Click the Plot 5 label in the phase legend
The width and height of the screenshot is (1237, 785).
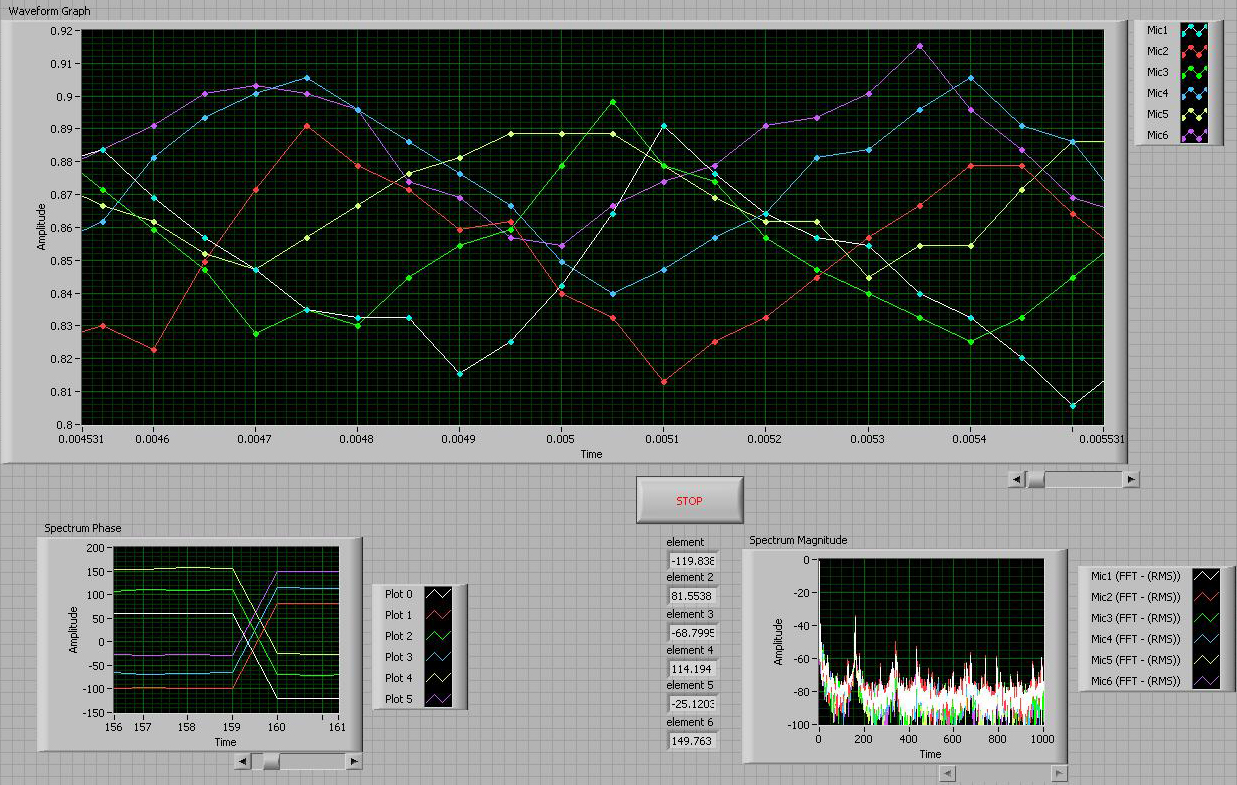[x=398, y=699]
